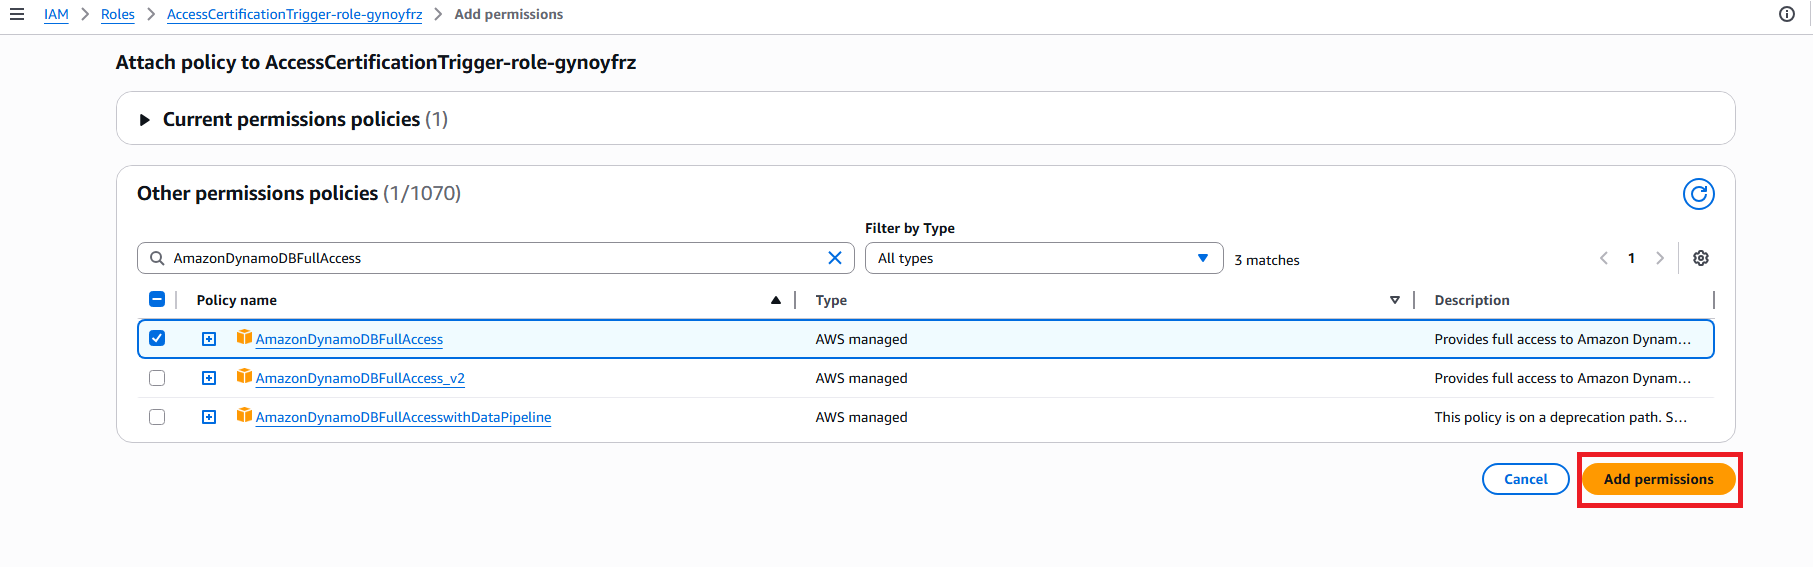
Task: Click the AmazonDynamoDBFullAccesswithDataPipeline cube icon
Action: (244, 415)
